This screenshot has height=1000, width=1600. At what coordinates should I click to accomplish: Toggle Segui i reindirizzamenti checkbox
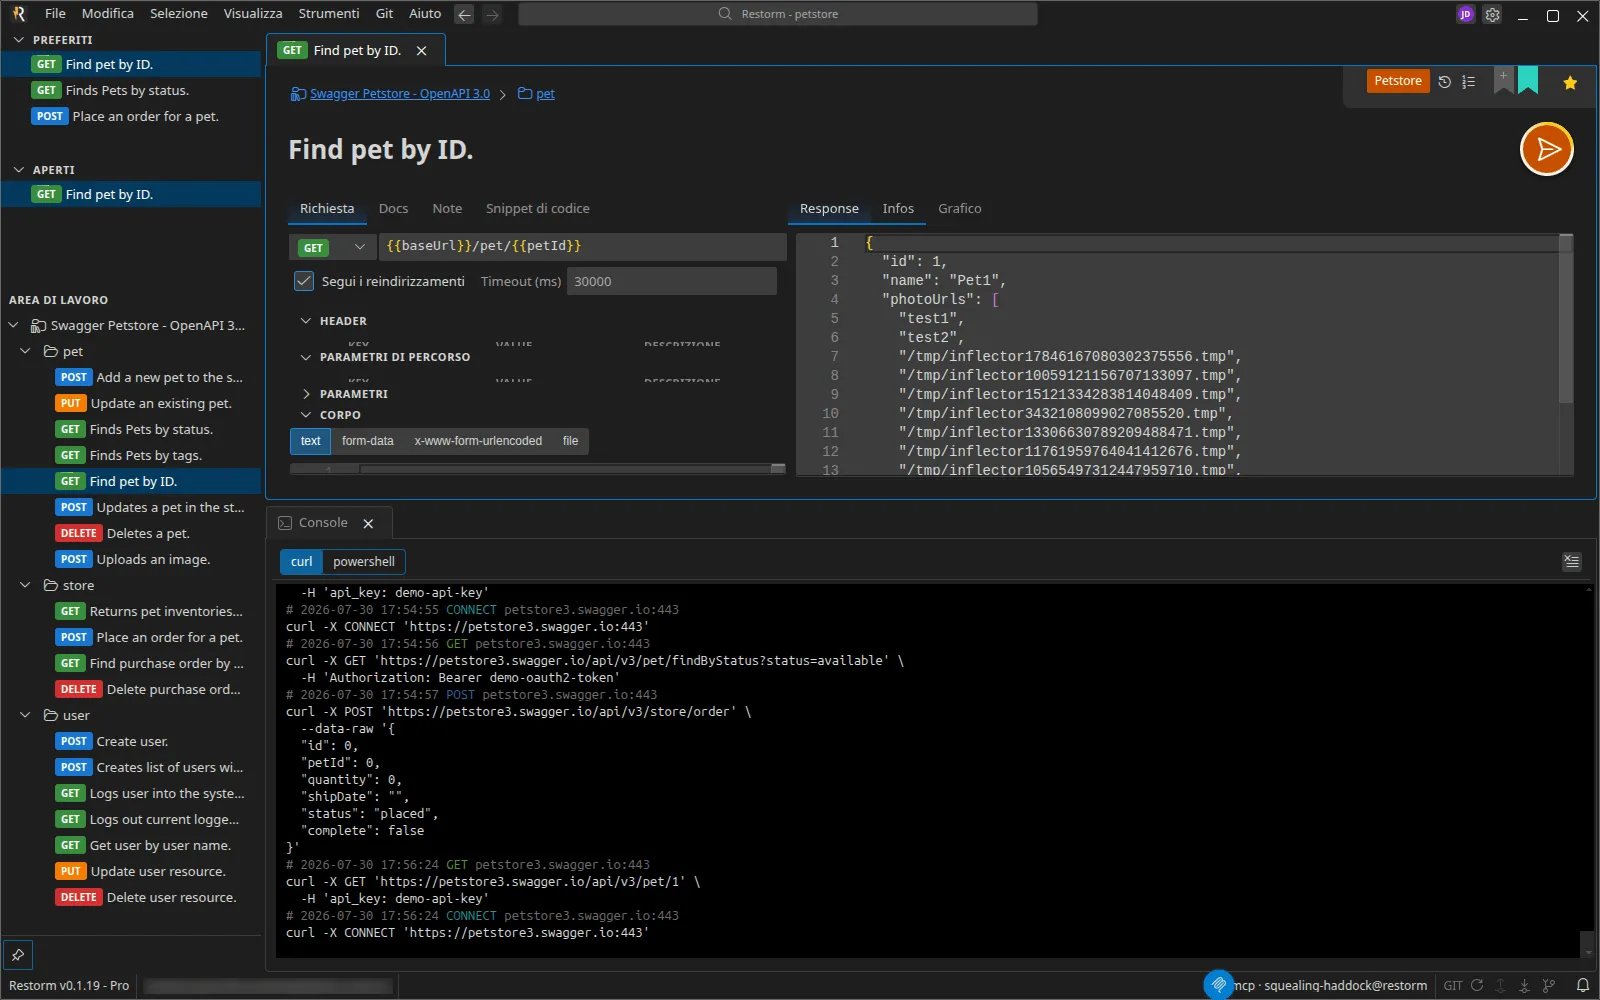(304, 281)
